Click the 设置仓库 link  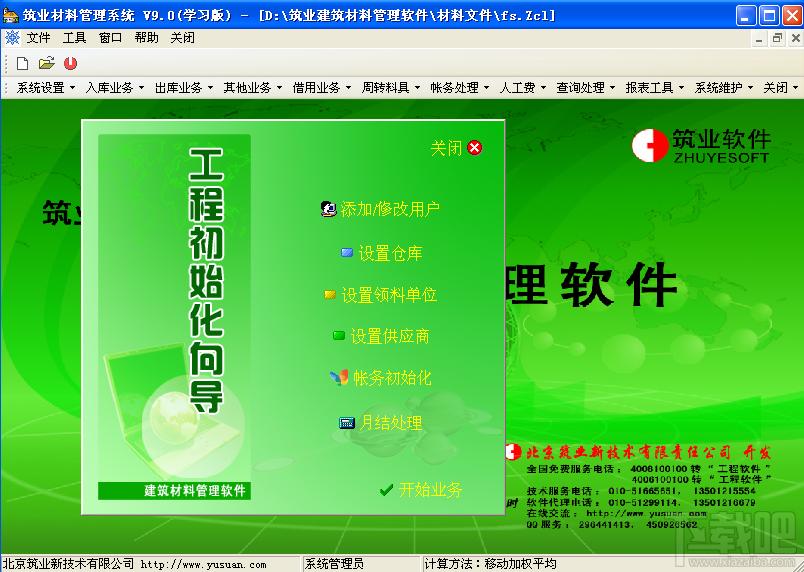(390, 253)
